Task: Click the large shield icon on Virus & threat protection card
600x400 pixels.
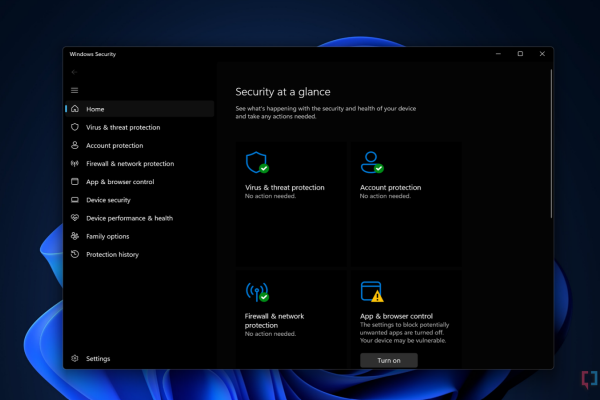Action: coord(257,162)
